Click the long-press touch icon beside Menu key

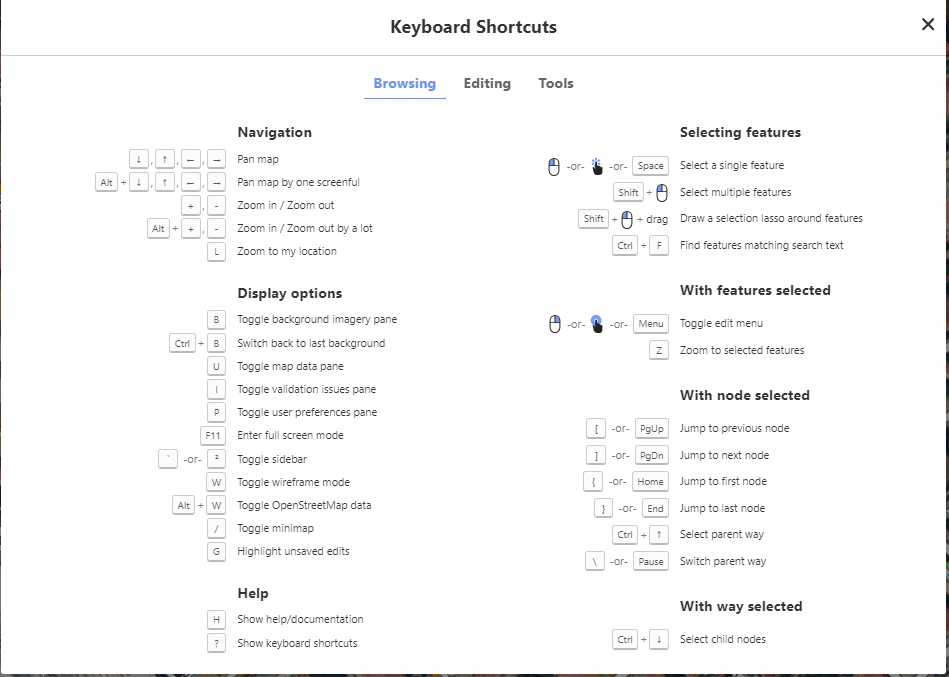tap(597, 324)
